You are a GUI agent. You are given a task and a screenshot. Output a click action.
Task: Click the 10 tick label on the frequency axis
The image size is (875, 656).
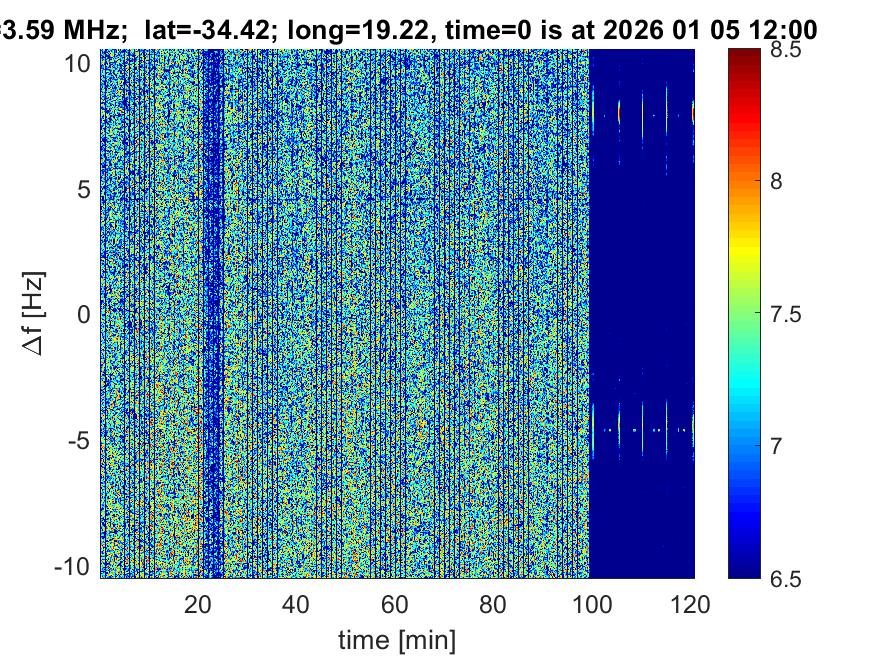(78, 63)
